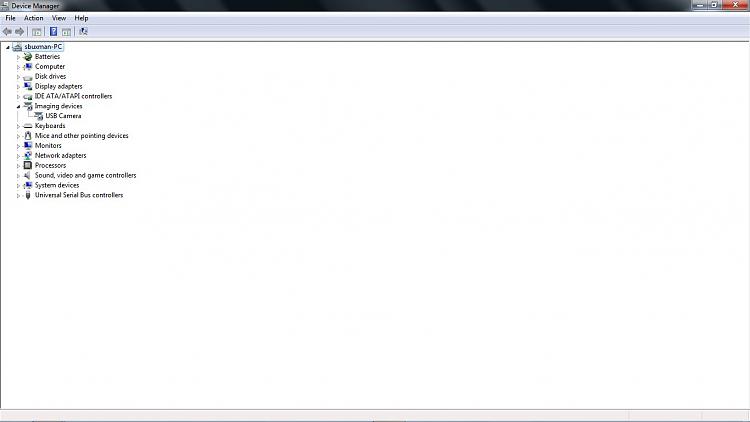750x422 pixels.
Task: Collapse the sbuxman-PC root node
Action: [8, 47]
